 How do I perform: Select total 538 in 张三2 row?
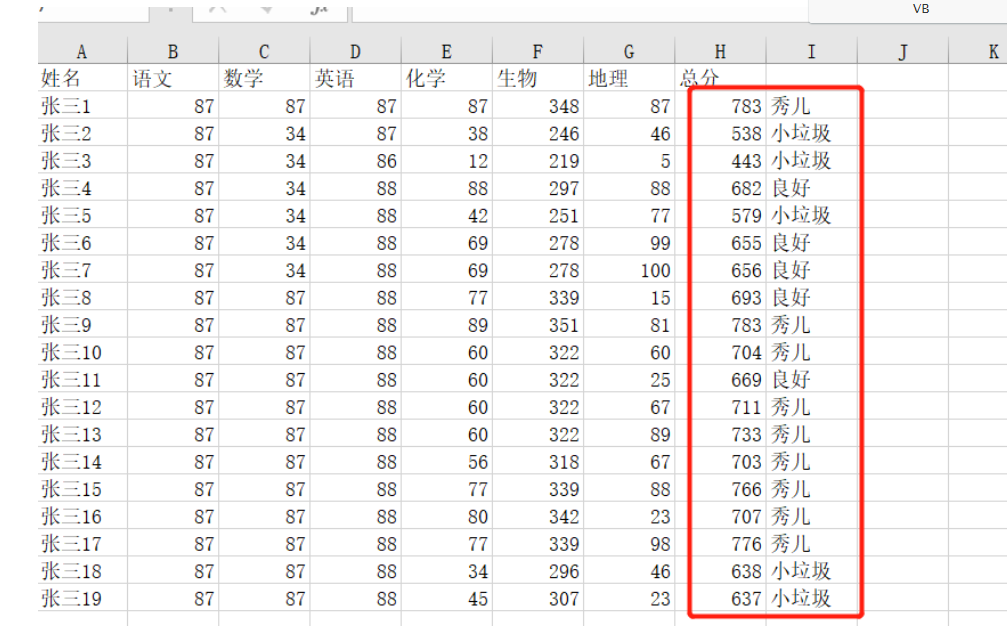[720, 133]
